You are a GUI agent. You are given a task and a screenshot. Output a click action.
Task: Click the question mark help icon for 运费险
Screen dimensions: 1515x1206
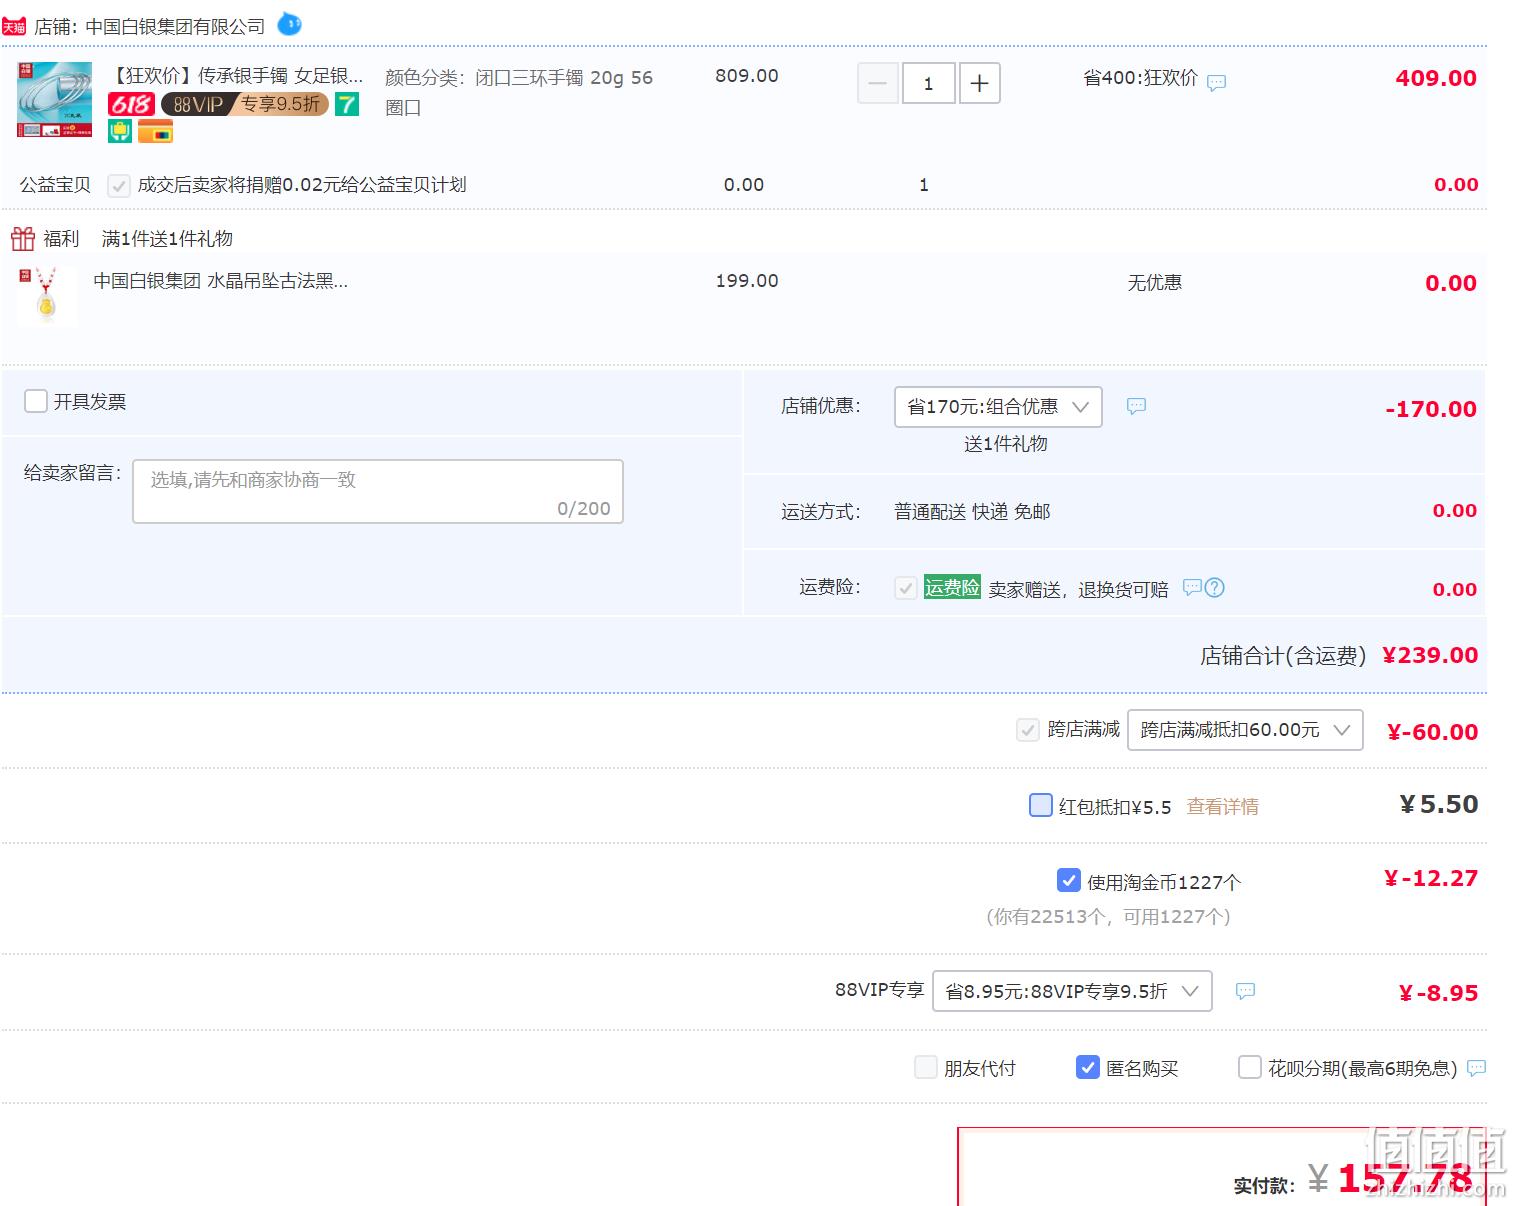(1214, 587)
